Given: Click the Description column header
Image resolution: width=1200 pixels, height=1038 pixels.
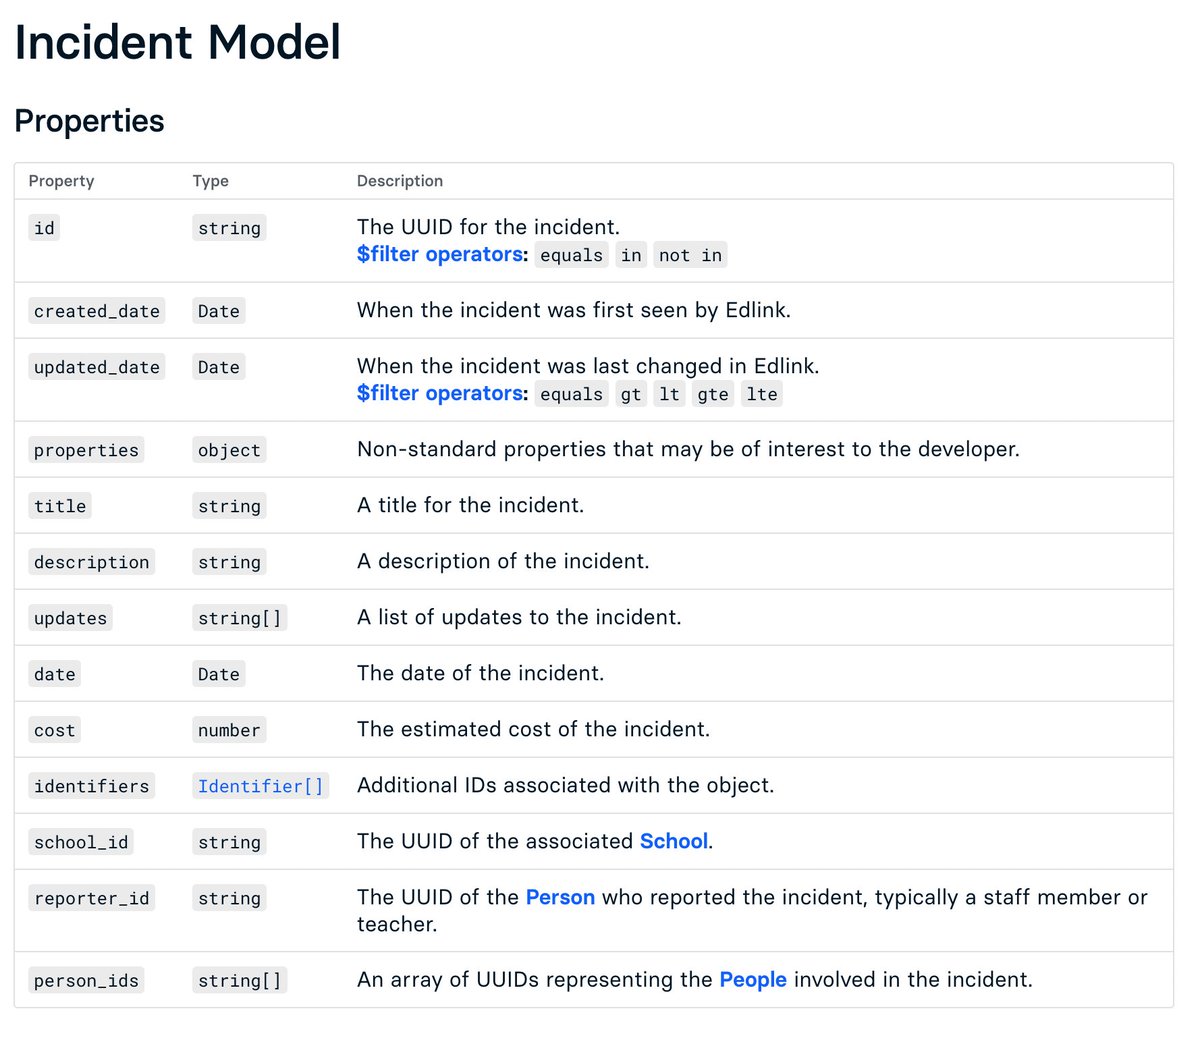Looking at the screenshot, I should pyautogui.click(x=400, y=181).
